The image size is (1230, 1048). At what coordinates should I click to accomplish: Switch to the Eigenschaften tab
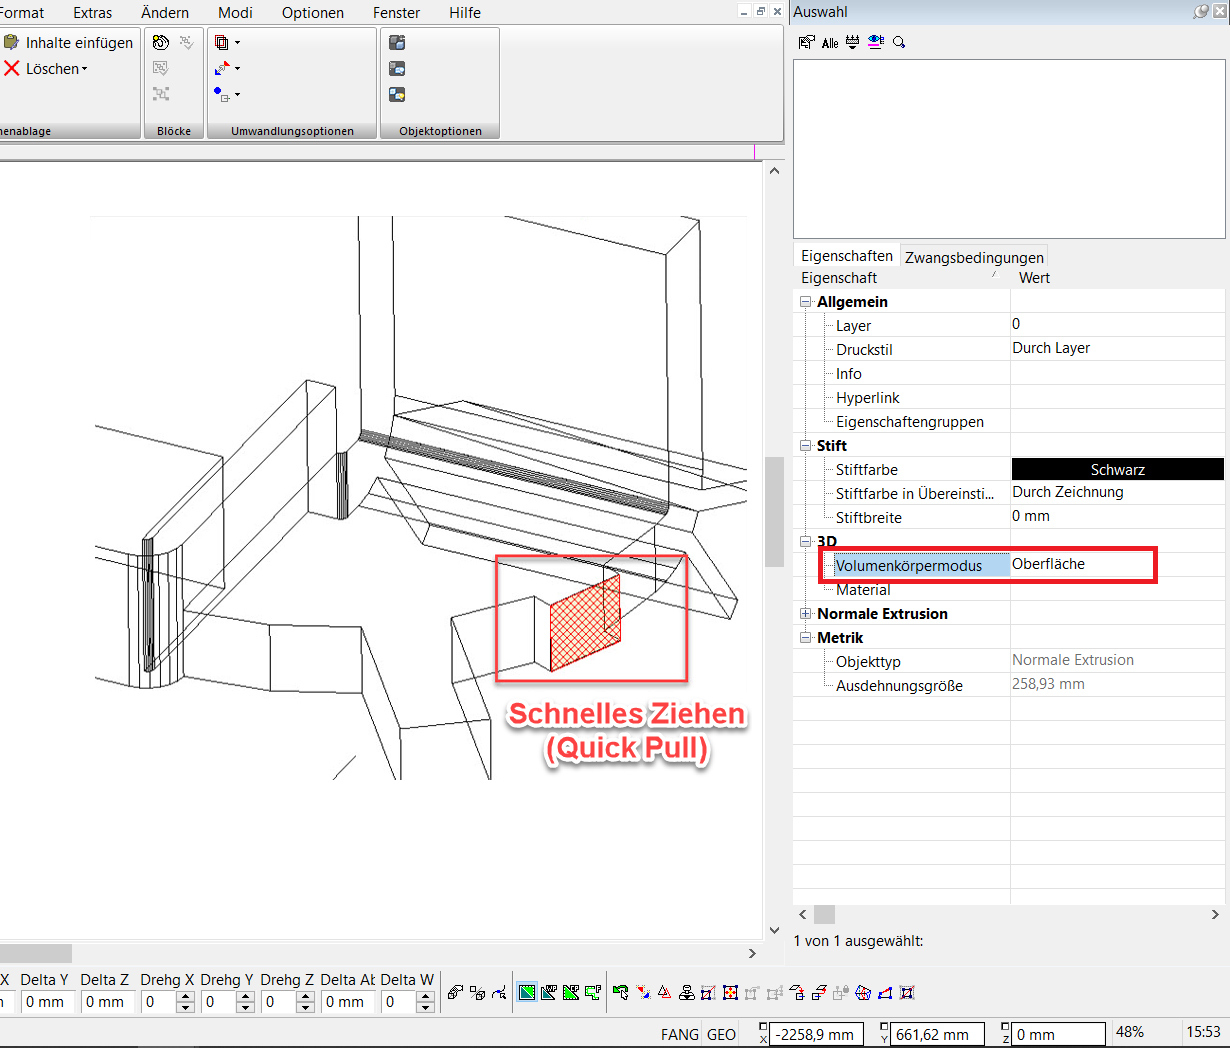click(847, 256)
